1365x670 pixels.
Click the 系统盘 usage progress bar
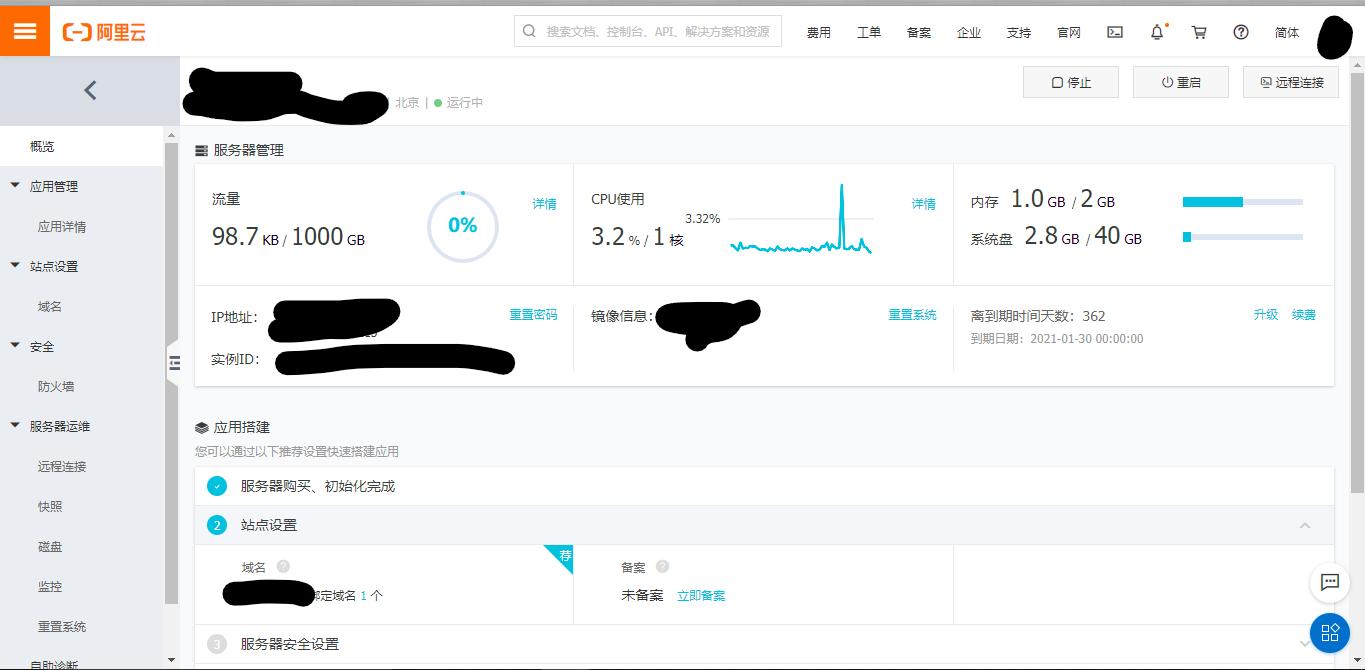coord(1243,237)
